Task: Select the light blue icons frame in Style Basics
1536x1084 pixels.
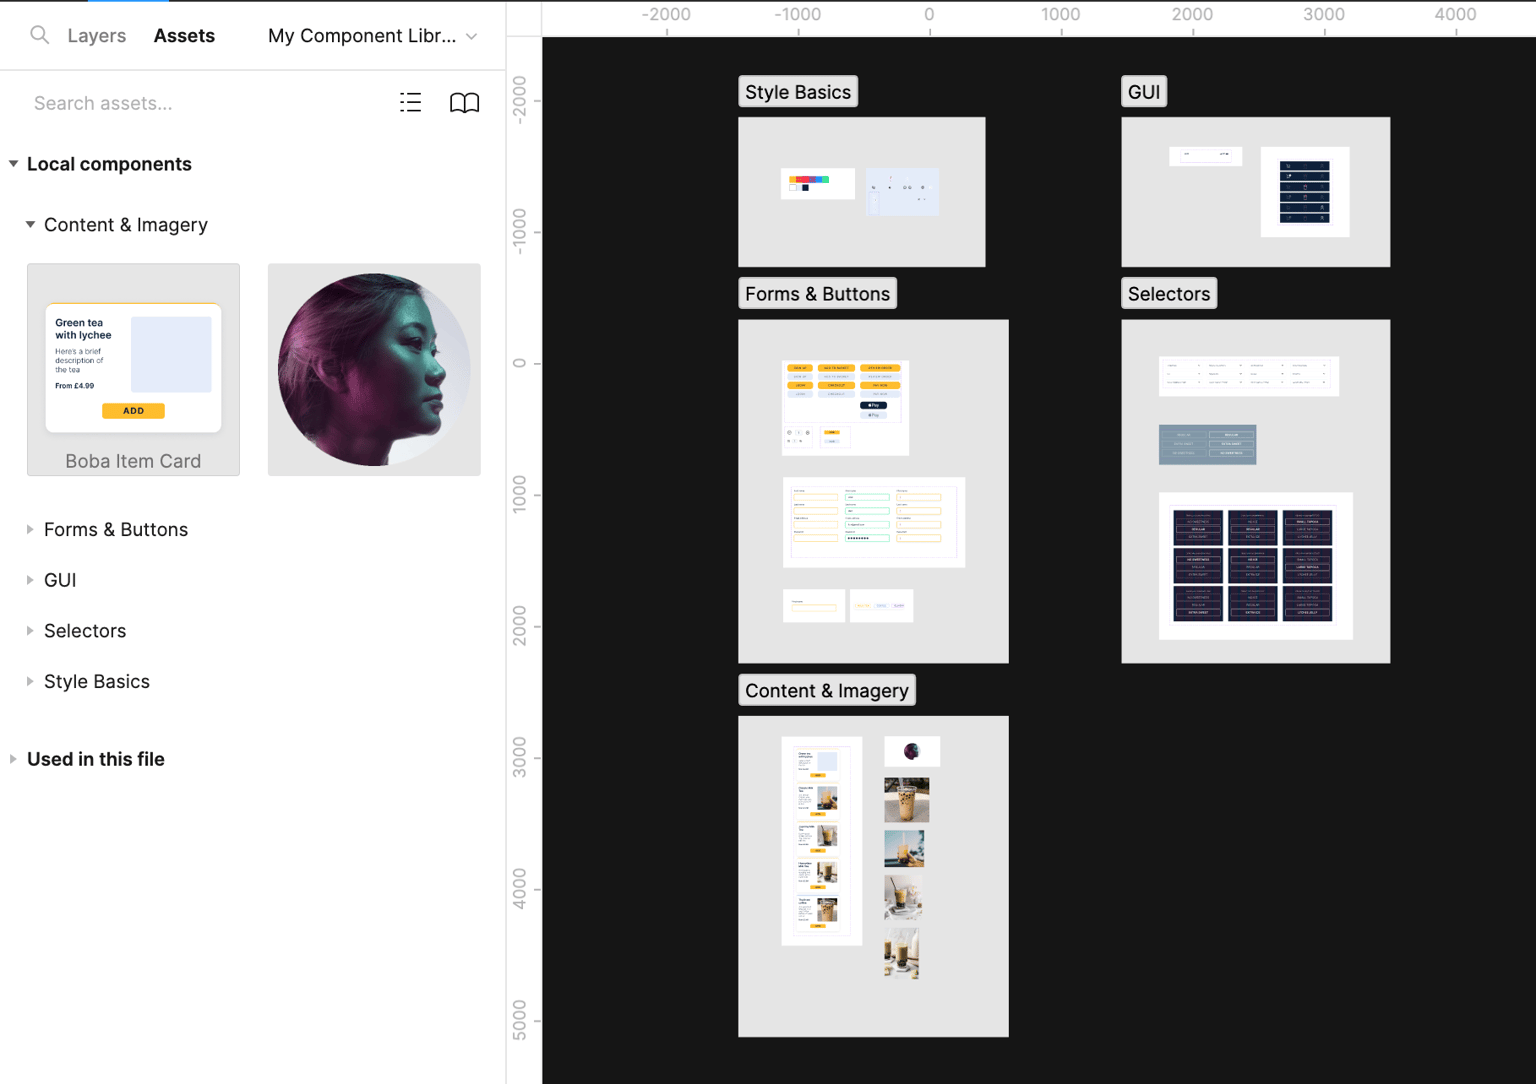Action: coord(902,192)
